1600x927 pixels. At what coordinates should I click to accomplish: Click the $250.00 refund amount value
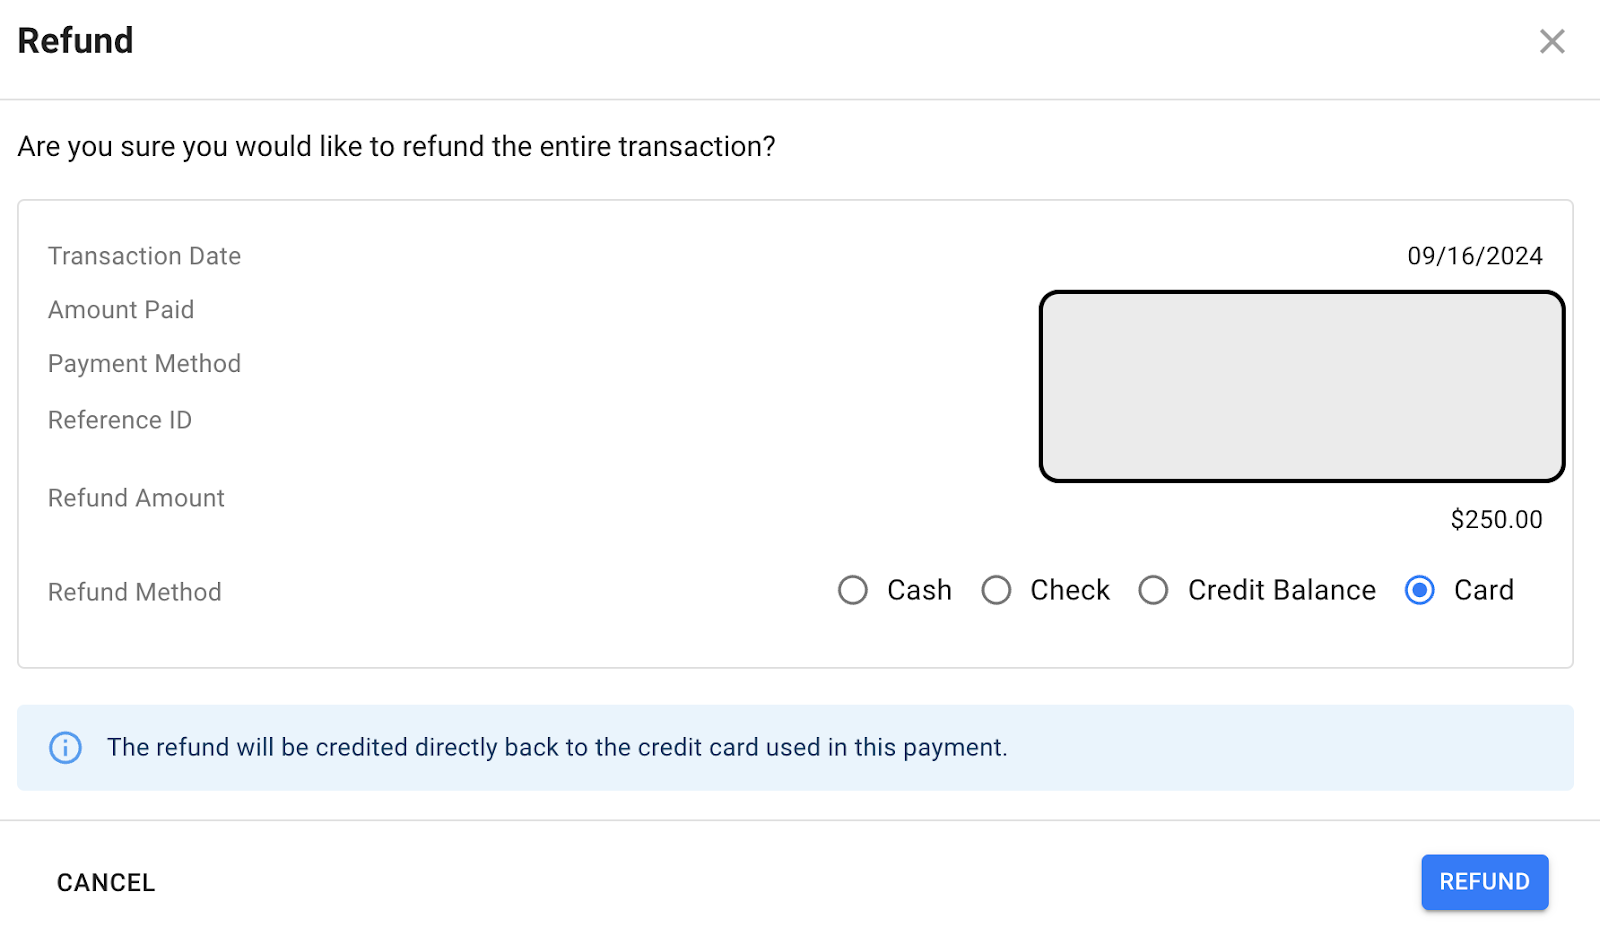(1496, 520)
